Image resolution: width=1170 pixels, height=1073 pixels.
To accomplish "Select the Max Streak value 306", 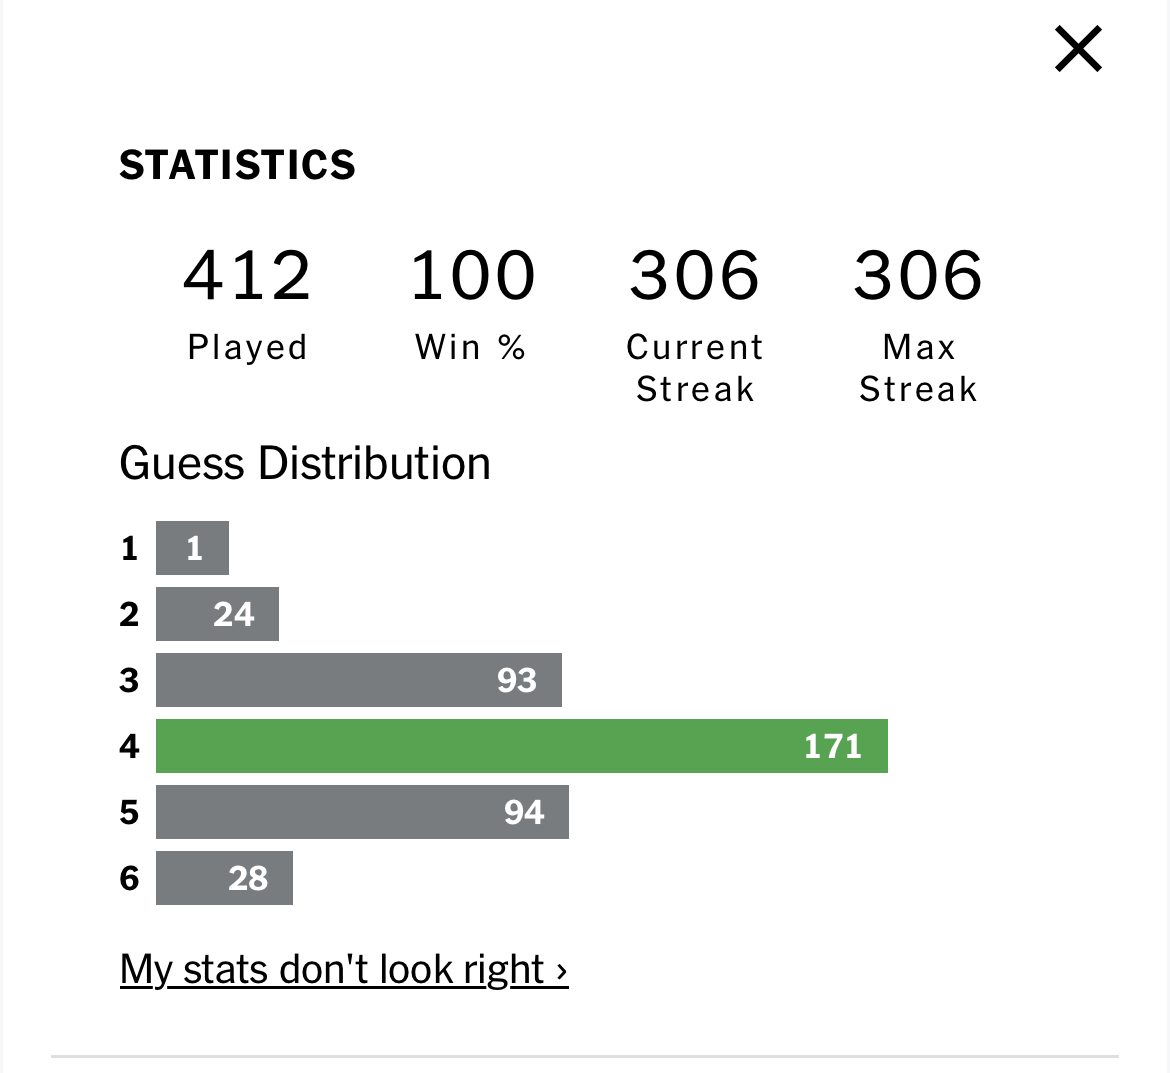I will pyautogui.click(x=918, y=275).
